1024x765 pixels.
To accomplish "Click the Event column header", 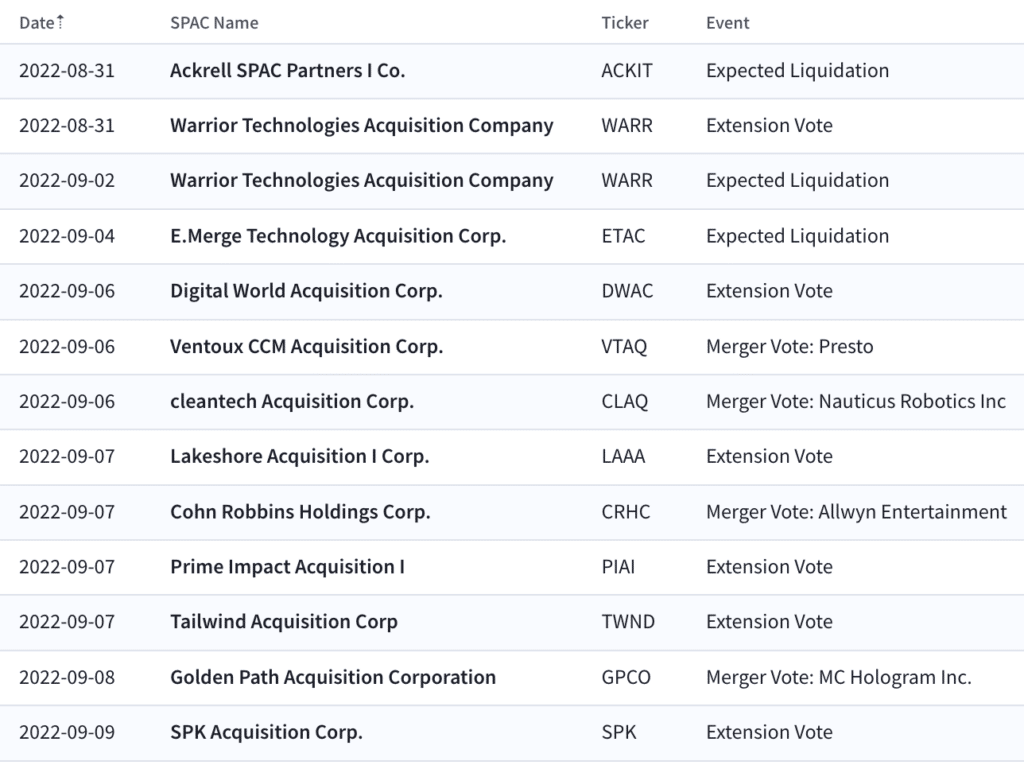I will (728, 23).
